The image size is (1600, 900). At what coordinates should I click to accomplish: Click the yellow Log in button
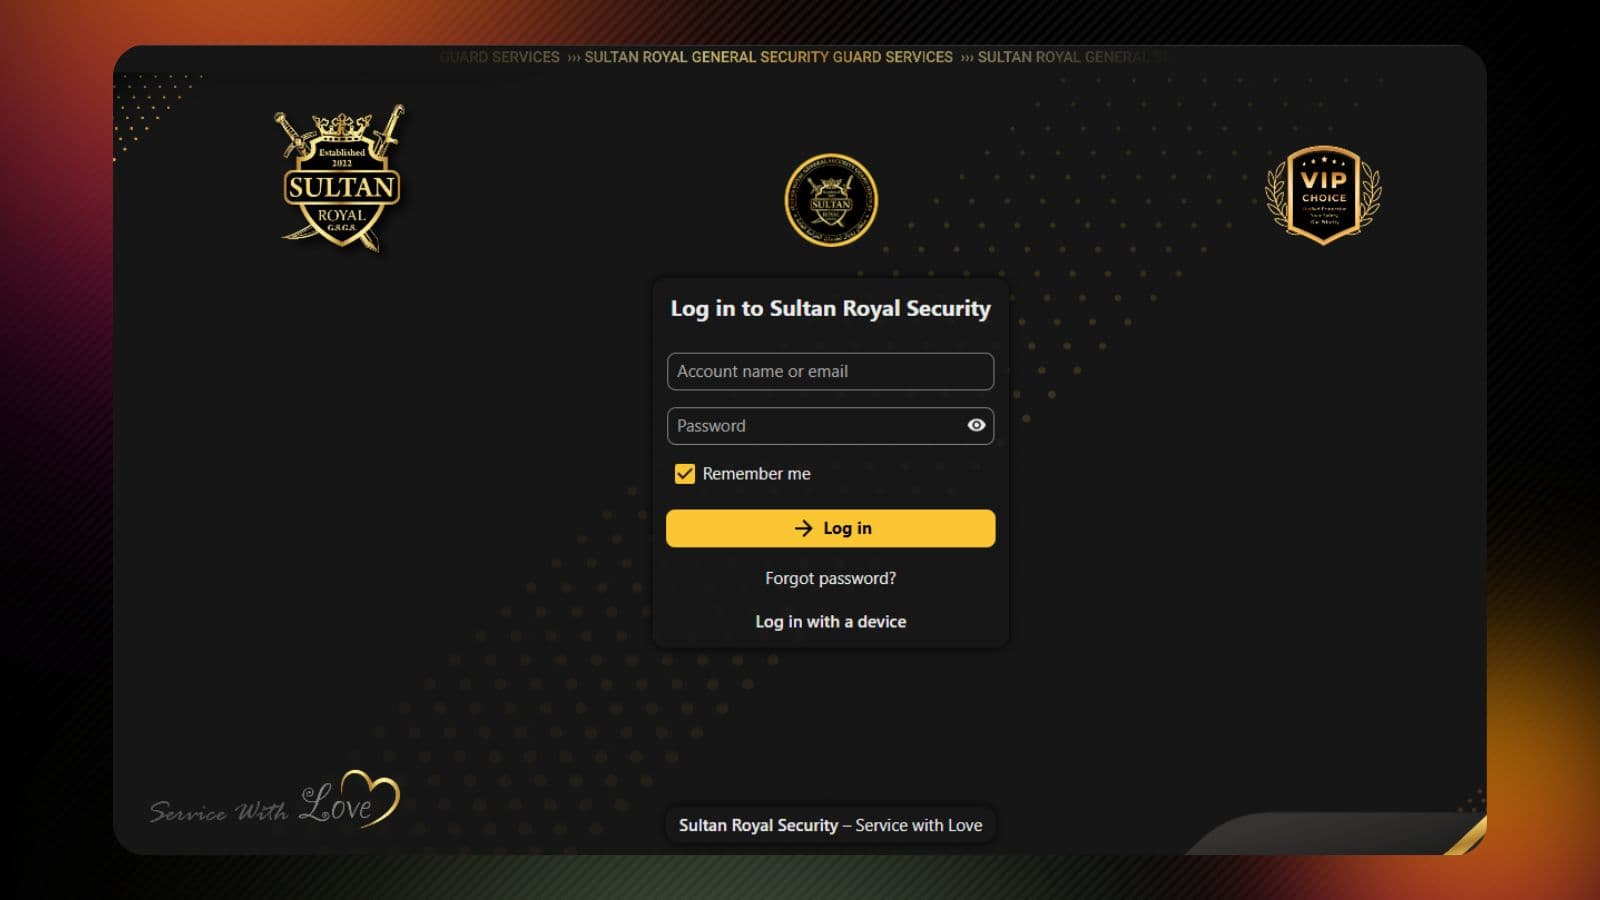[x=830, y=528]
